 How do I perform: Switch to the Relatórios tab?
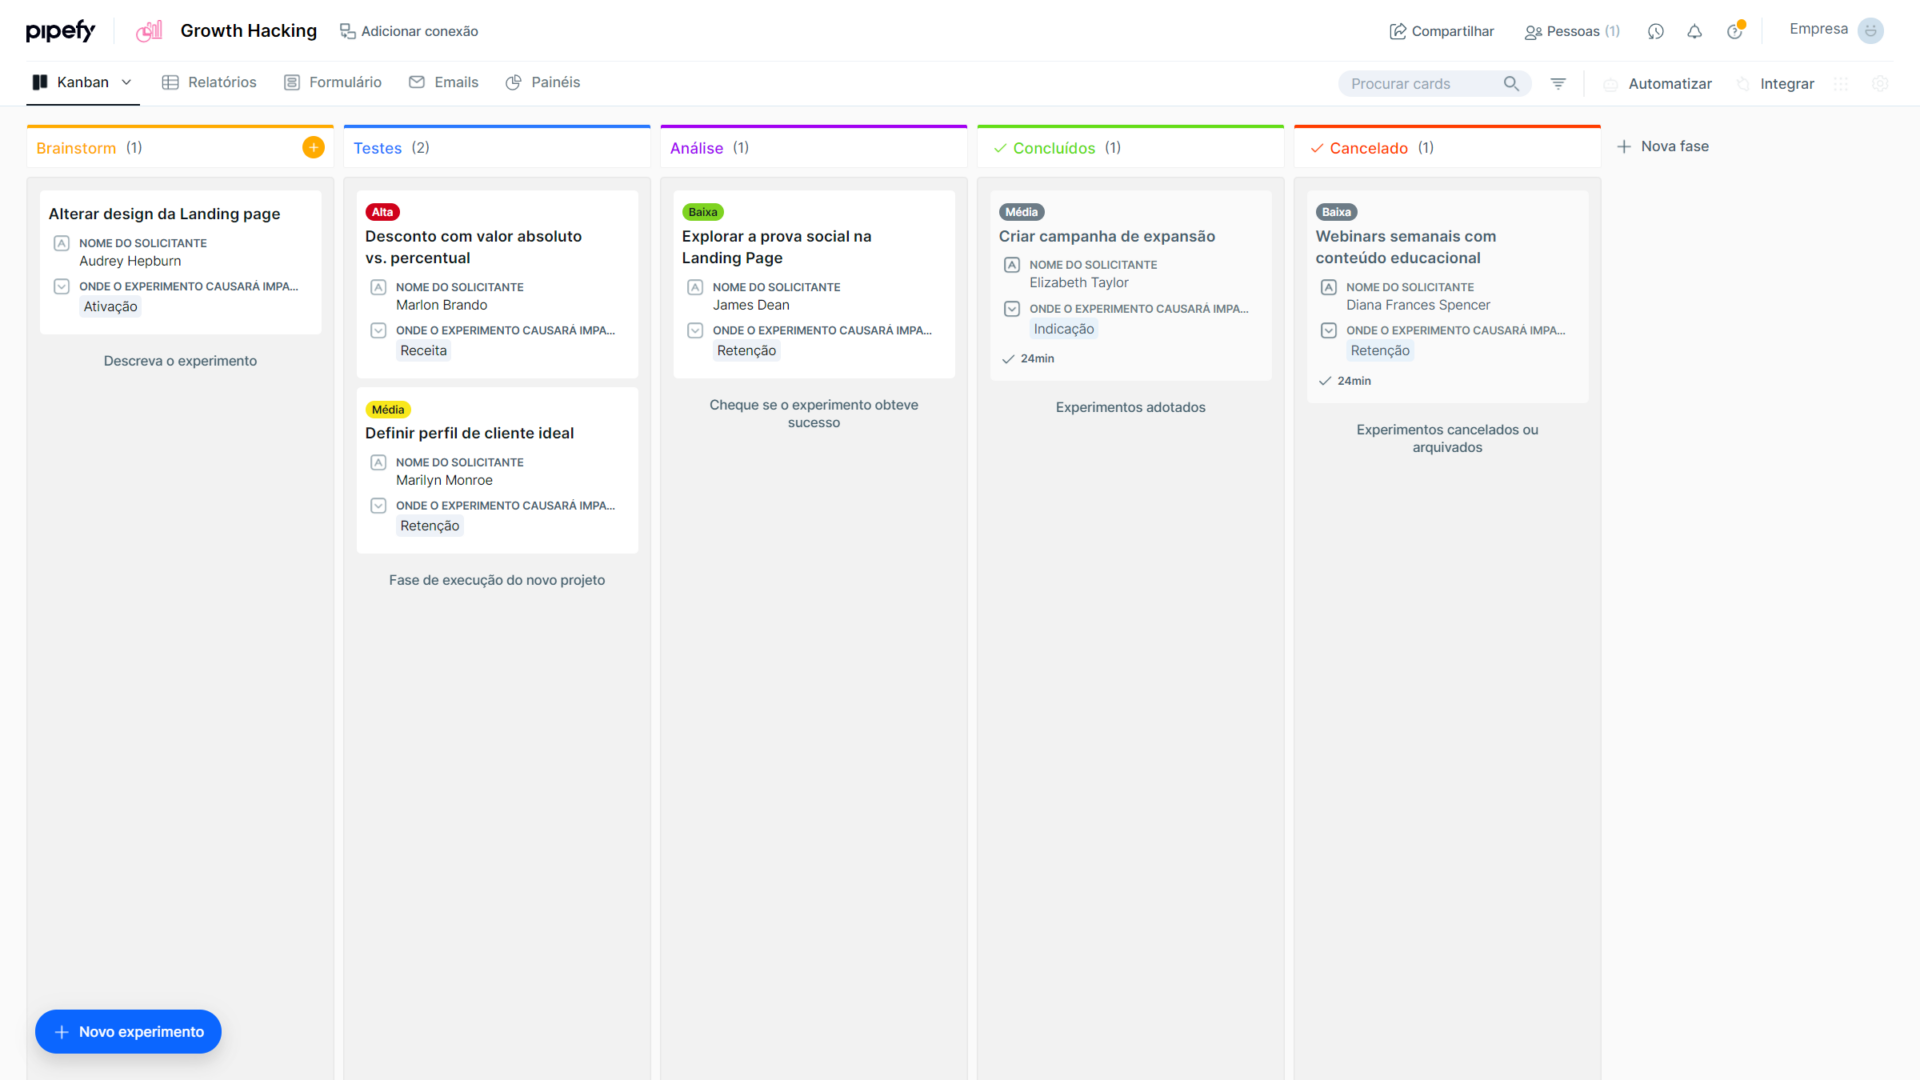click(x=209, y=82)
